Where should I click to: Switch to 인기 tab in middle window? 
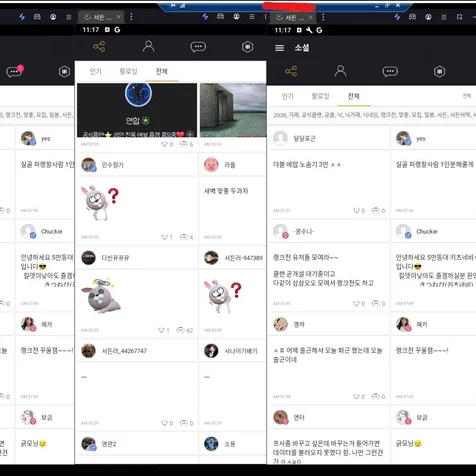[x=96, y=71]
